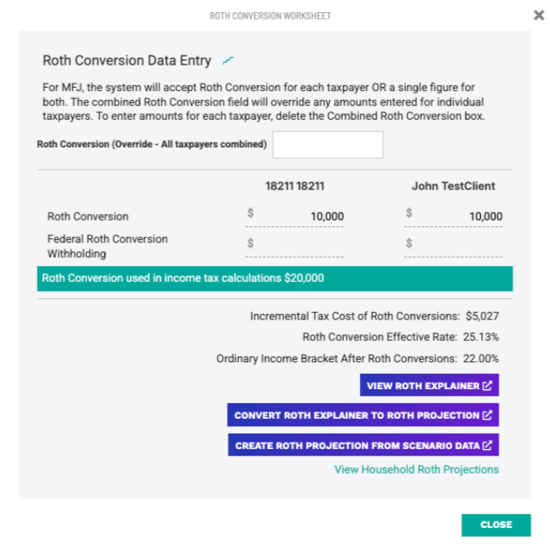Click the Roth Conversion Effective Rate 25.13% value
Image resolution: width=550 pixels, height=554 pixels.
pos(481,337)
